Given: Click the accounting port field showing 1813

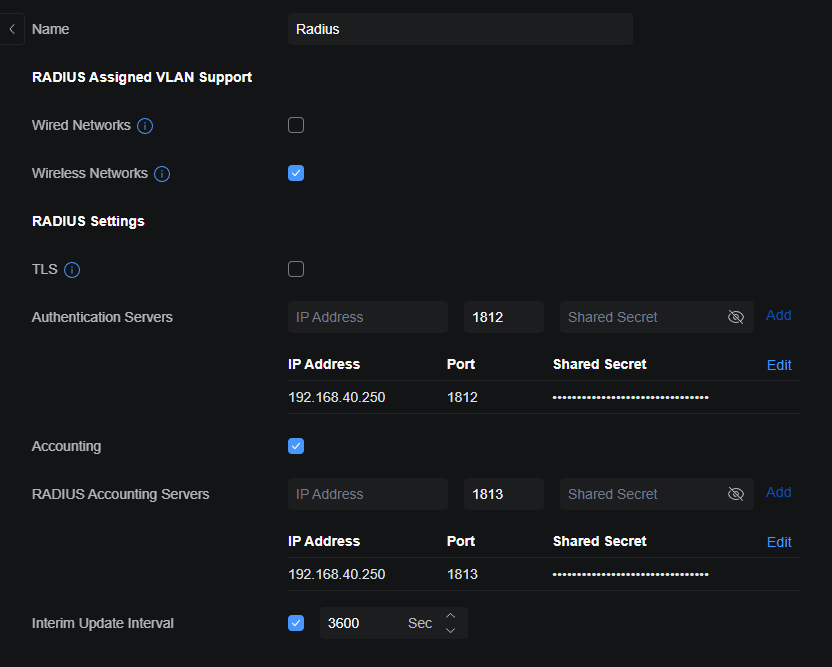Looking at the screenshot, I should [x=503, y=494].
